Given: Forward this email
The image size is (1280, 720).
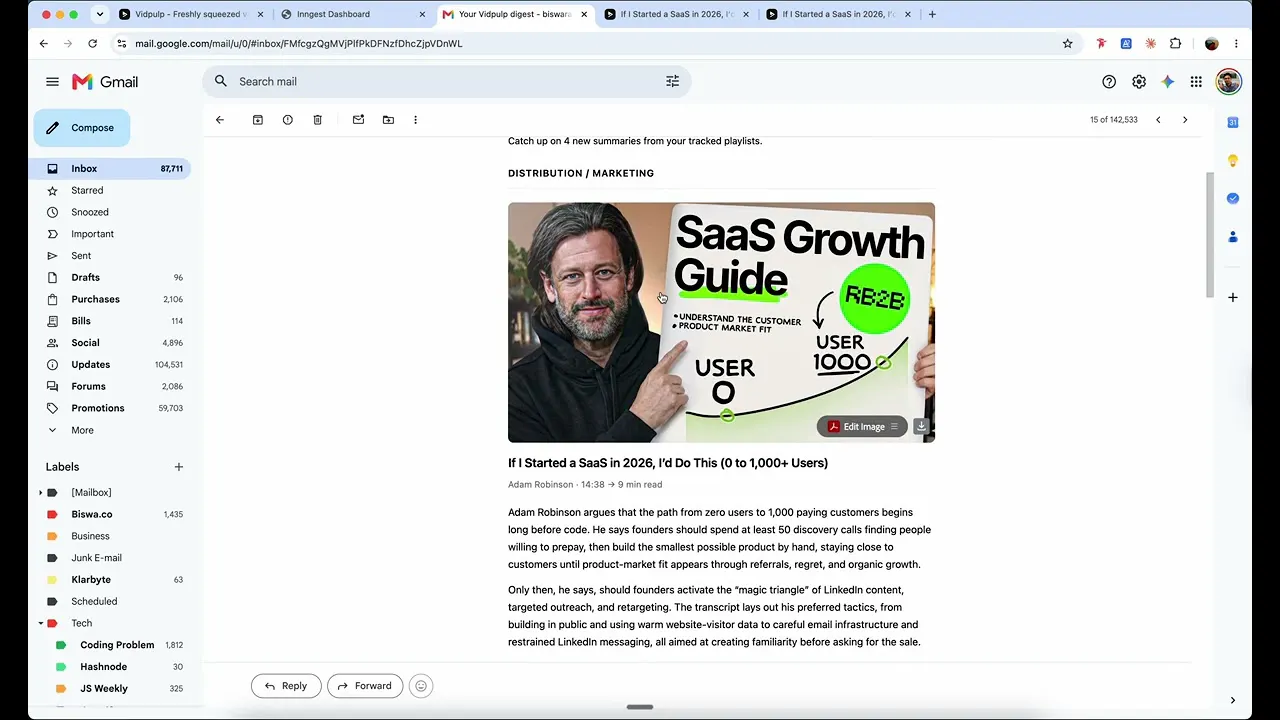Looking at the screenshot, I should click(365, 686).
